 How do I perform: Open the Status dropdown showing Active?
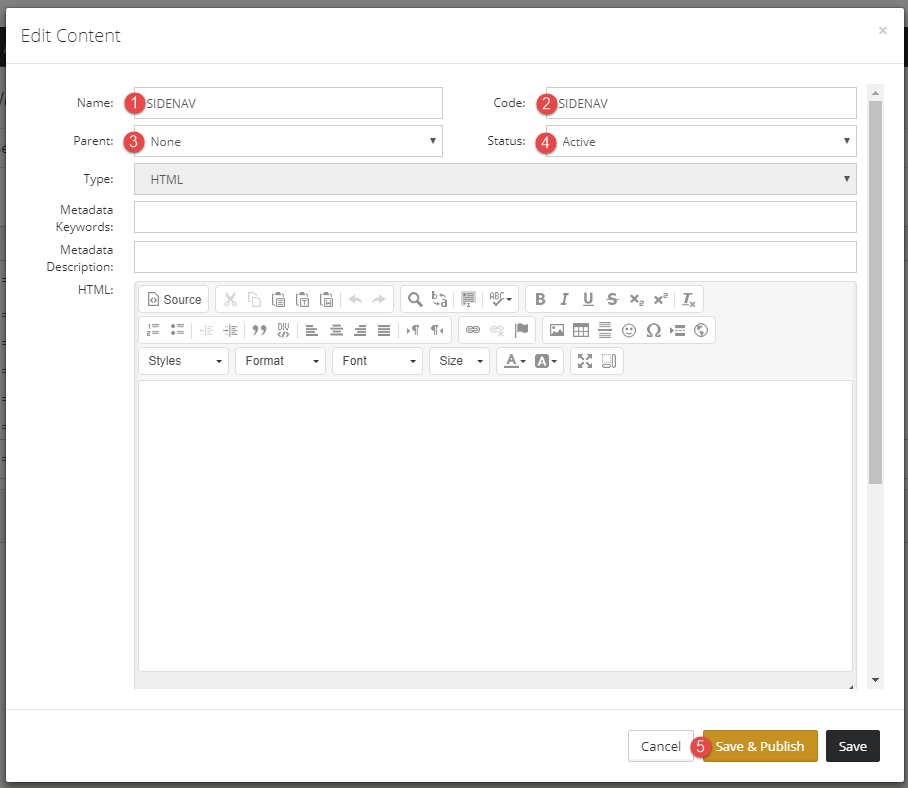pos(701,141)
